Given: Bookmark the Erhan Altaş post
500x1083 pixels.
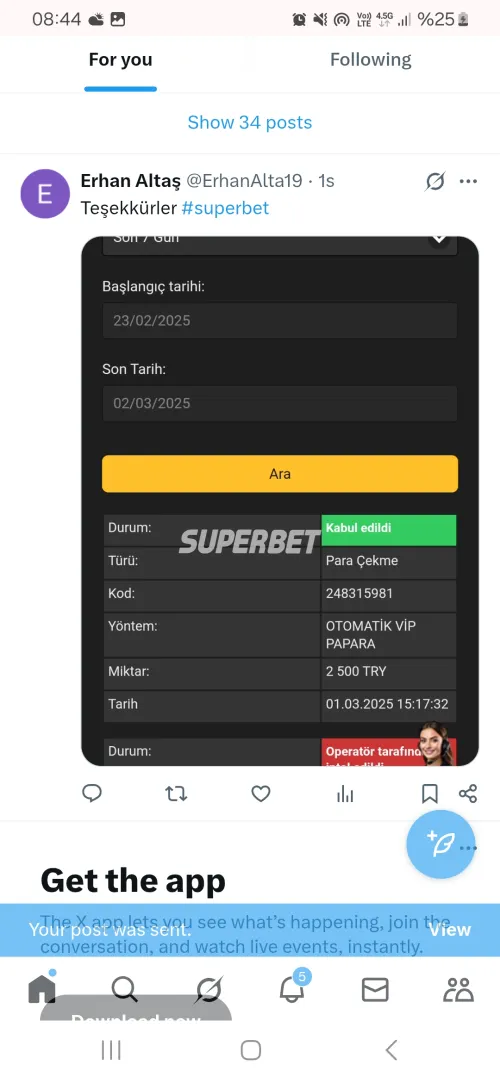Looking at the screenshot, I should [x=430, y=794].
